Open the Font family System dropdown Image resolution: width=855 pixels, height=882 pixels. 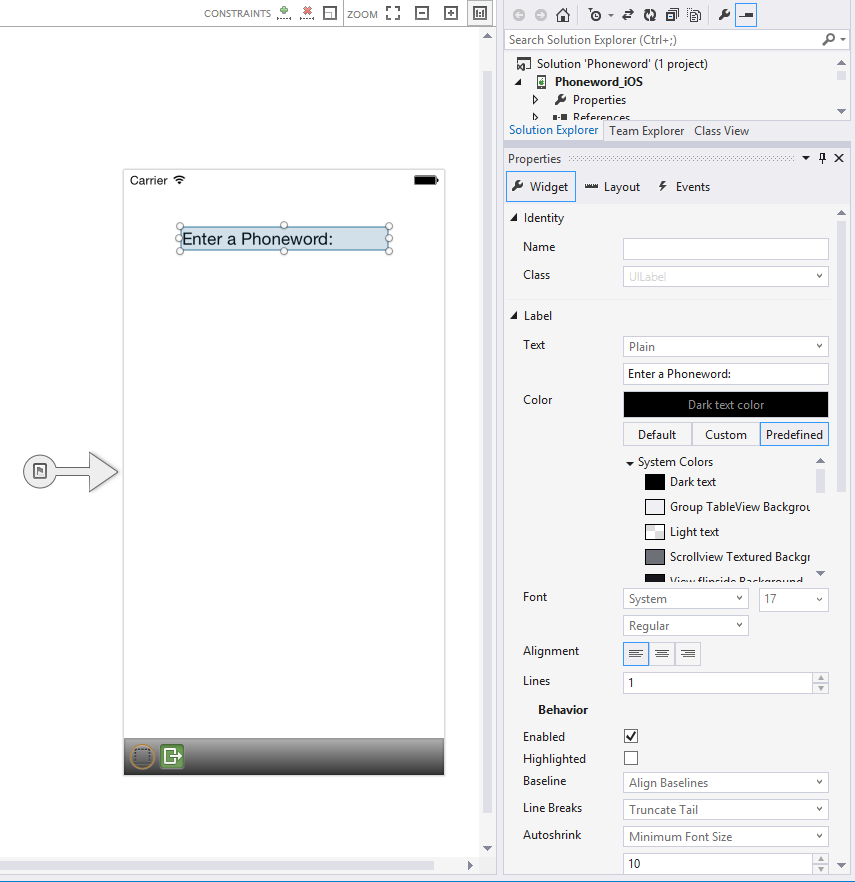tap(685, 599)
